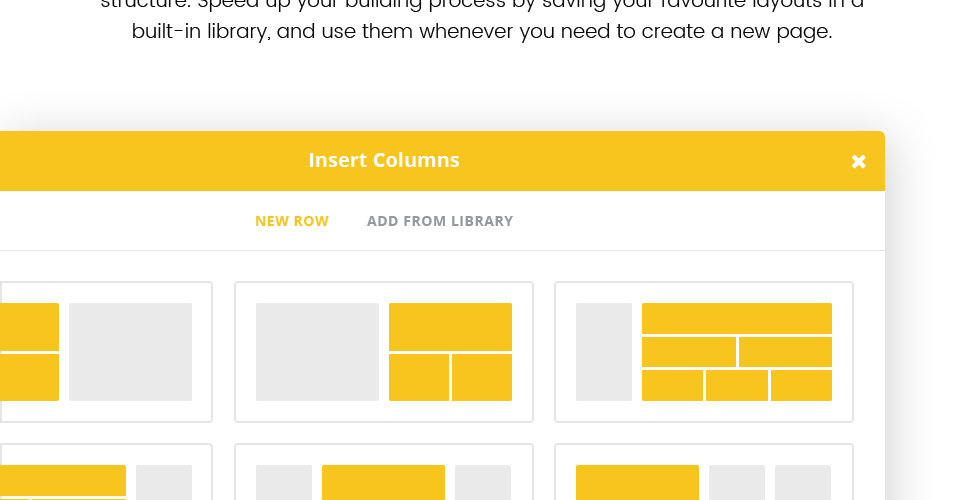Choose layout with yellow left and two gray columns
This screenshot has height=500, width=965.
[x=704, y=472]
